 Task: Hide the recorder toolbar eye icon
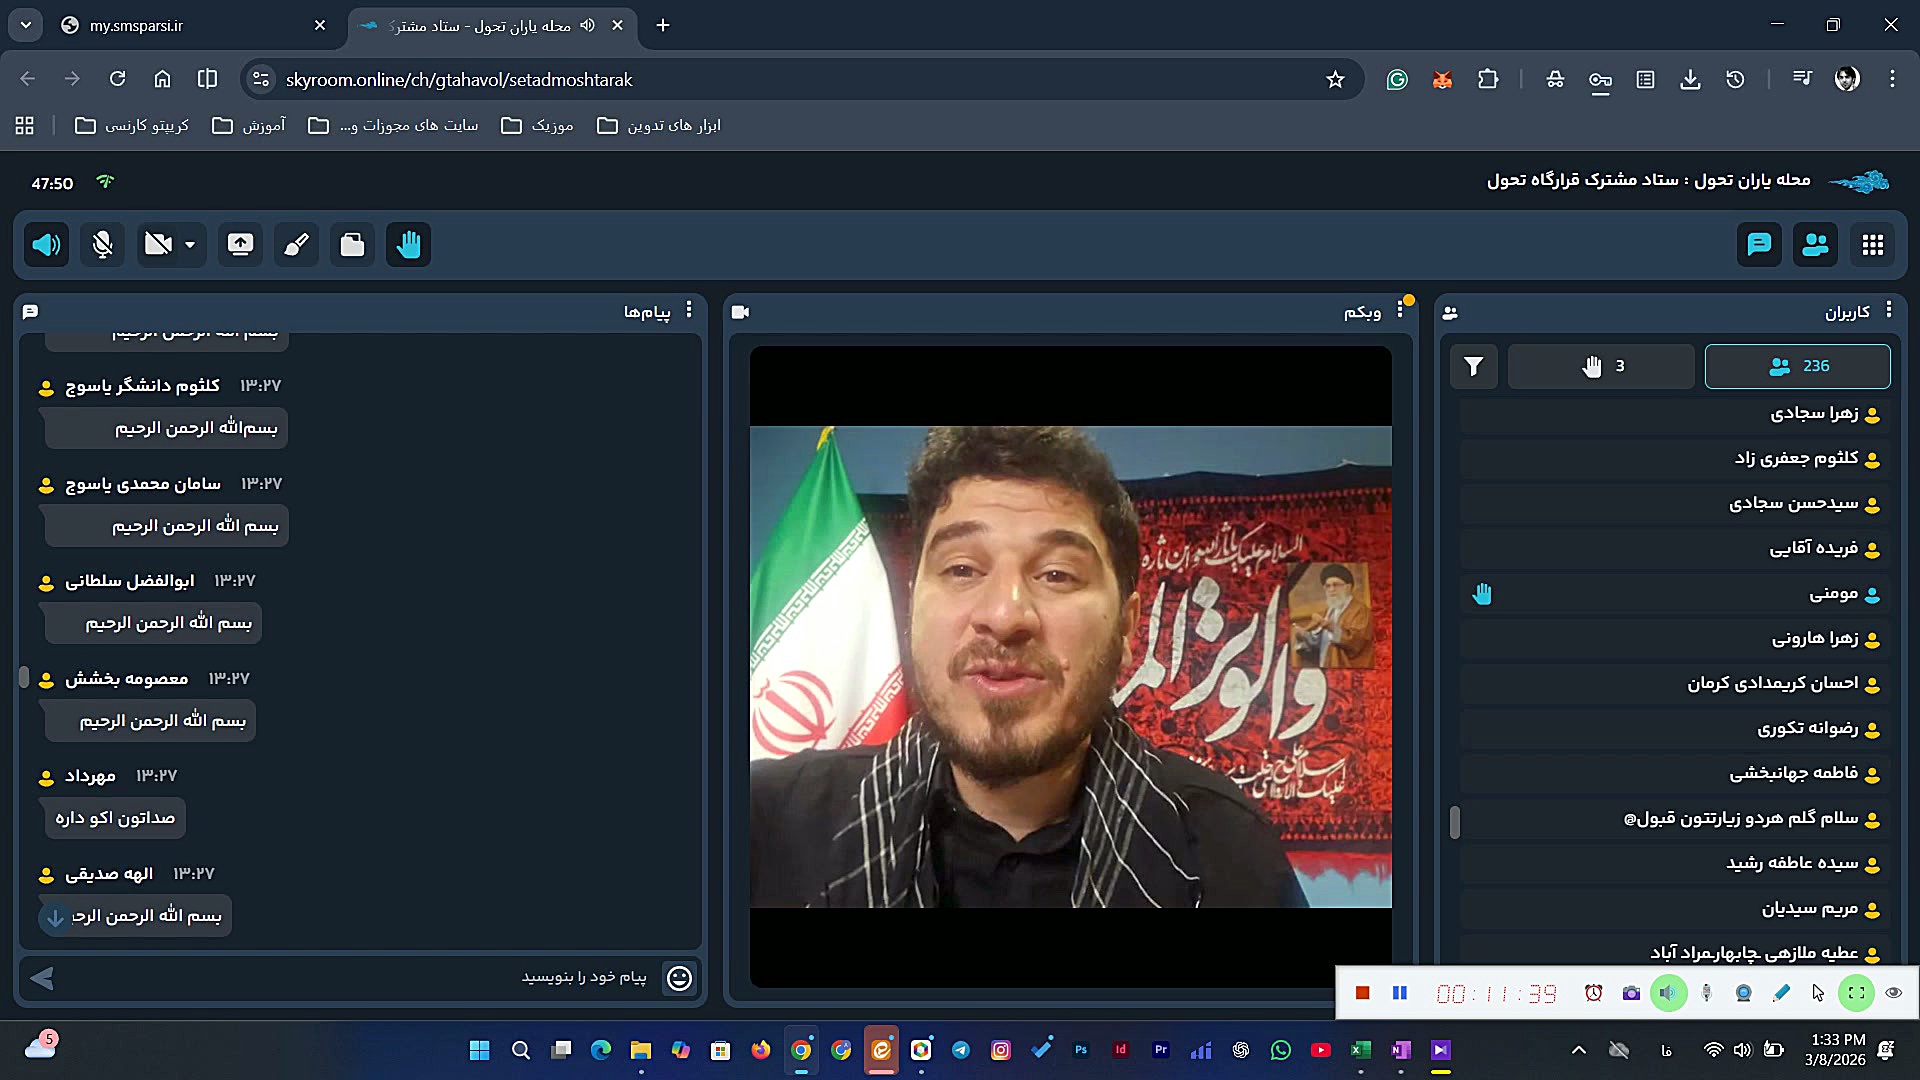[1894, 993]
